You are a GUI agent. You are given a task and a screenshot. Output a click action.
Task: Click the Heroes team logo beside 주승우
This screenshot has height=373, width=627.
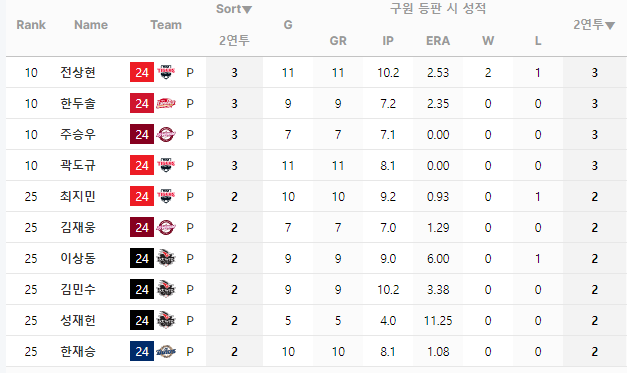(166, 134)
